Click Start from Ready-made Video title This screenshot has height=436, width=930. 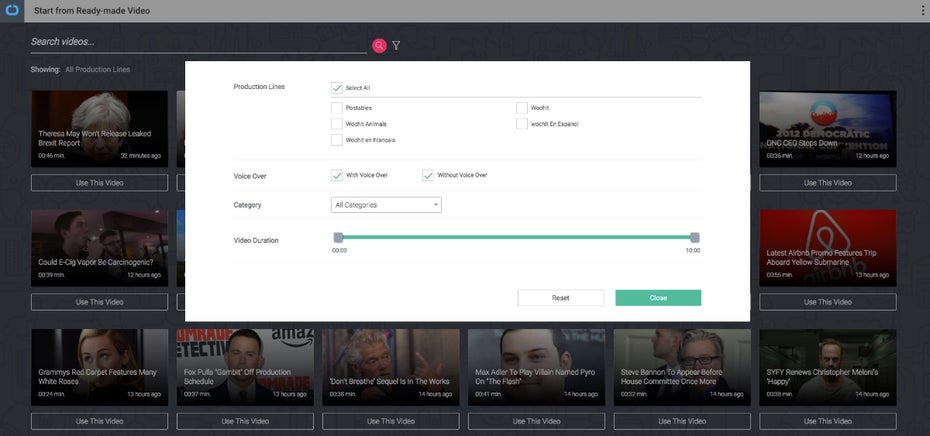(92, 11)
